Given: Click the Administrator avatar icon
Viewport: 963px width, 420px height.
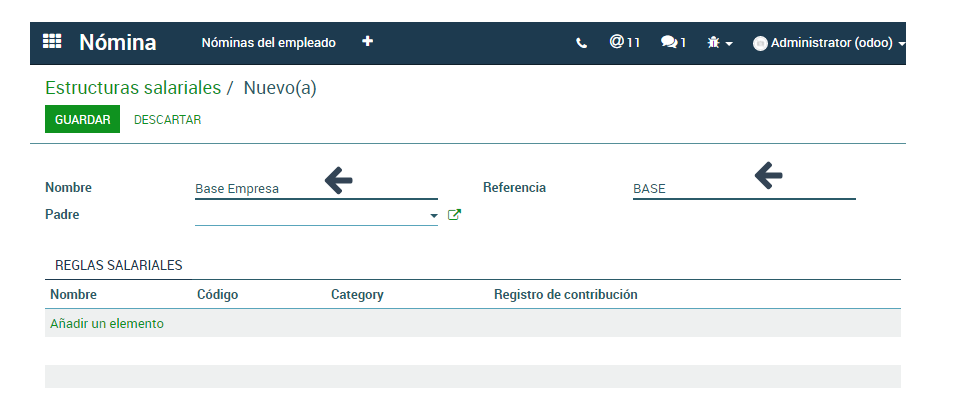Looking at the screenshot, I should 760,44.
